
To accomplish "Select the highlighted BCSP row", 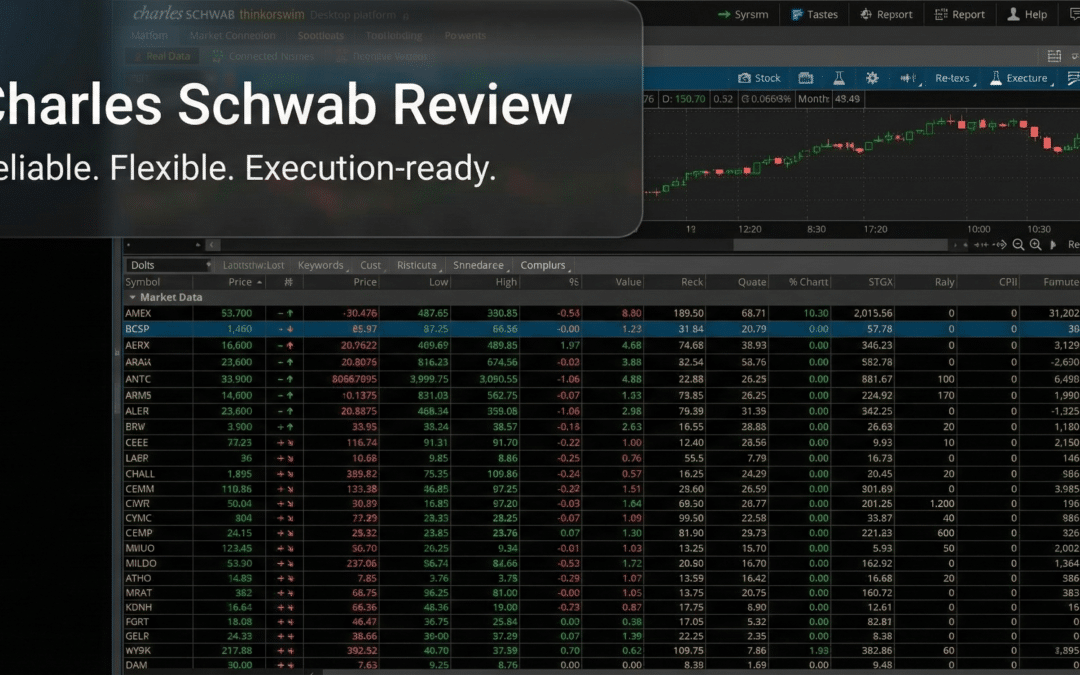I will 601,329.
